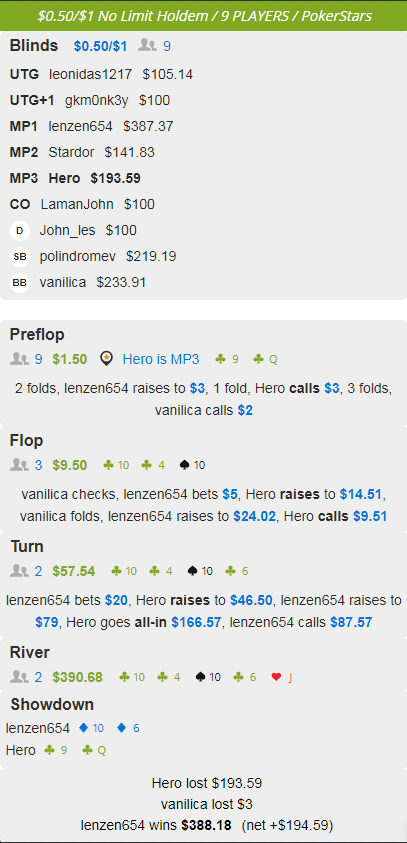Click the dealer button icon beside John_les
The height and width of the screenshot is (843, 407).
point(20,231)
